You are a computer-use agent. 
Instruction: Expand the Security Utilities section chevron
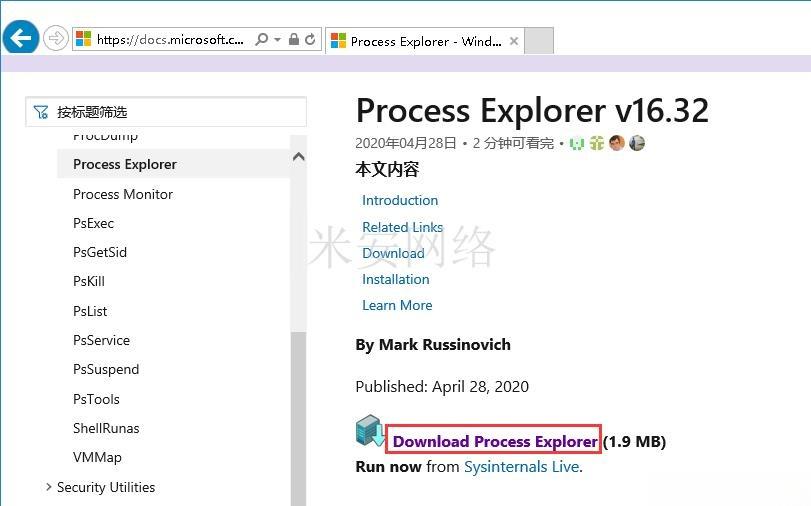pos(49,487)
